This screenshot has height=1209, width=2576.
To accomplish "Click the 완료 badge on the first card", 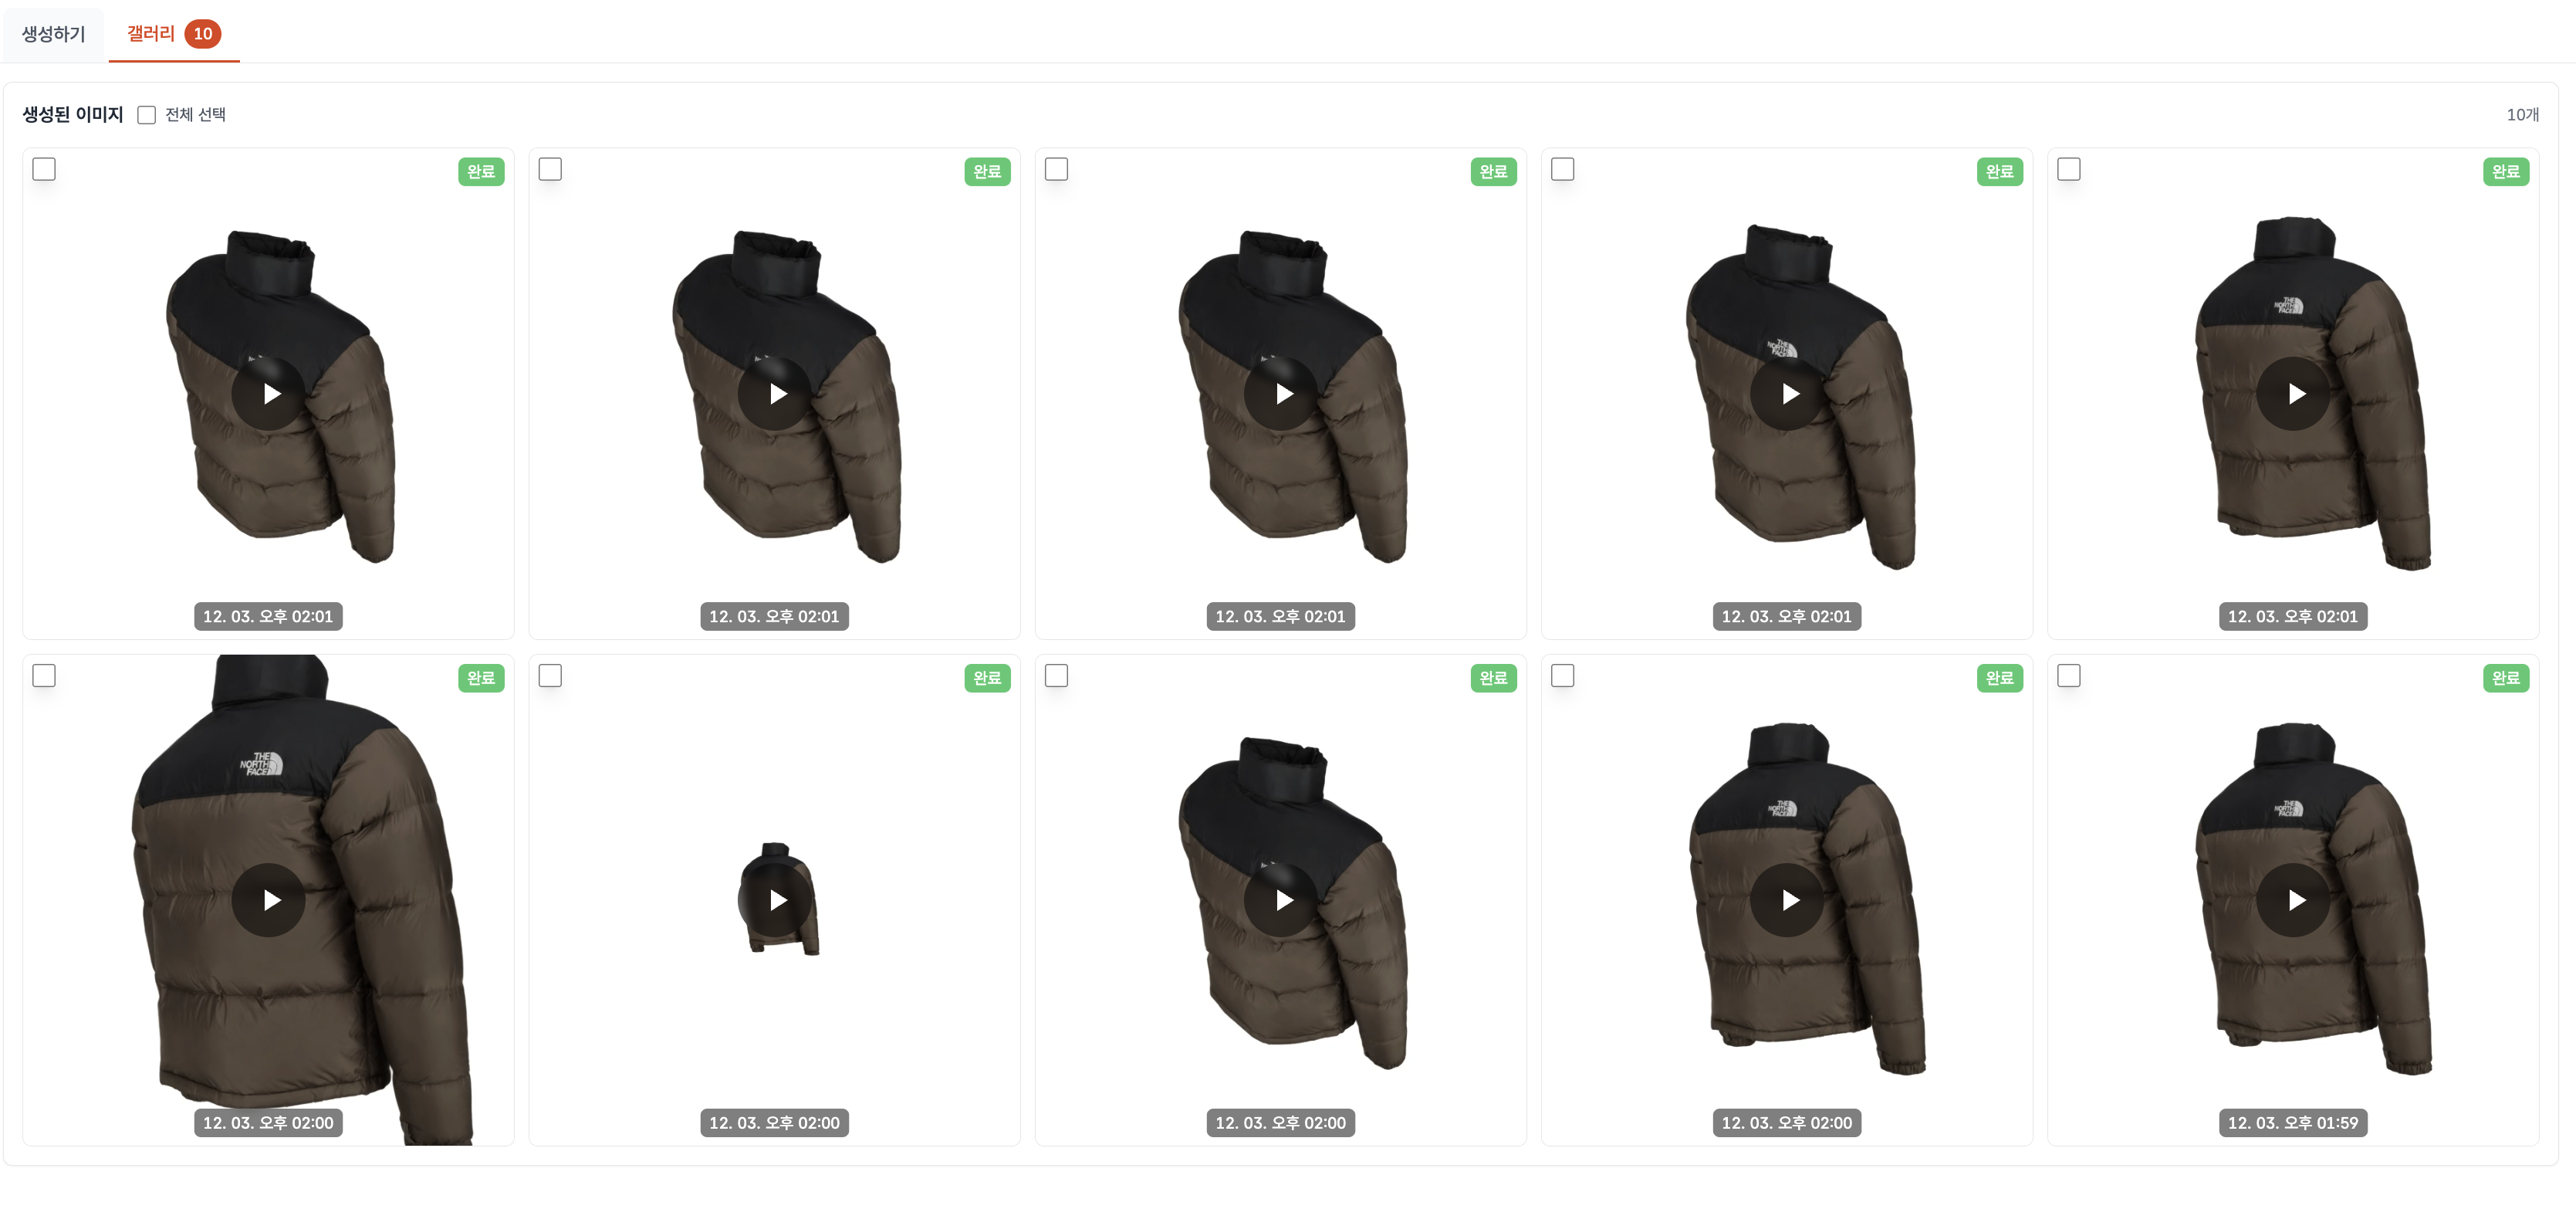I will 481,171.
